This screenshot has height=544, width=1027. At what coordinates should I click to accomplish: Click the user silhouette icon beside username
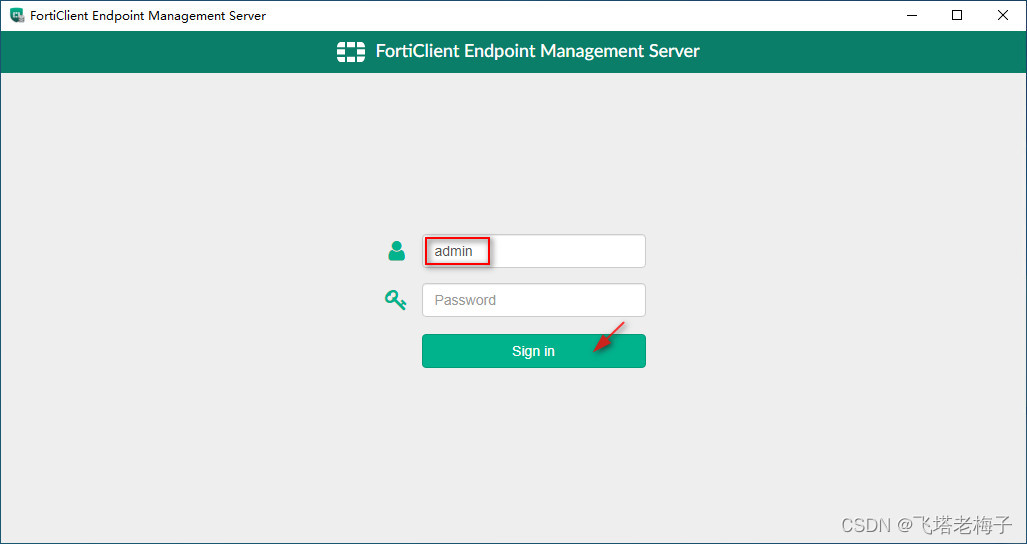coord(396,251)
